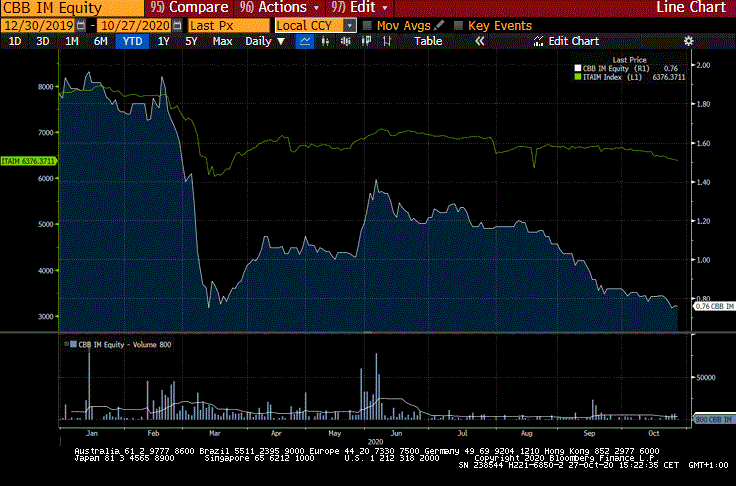This screenshot has width=736, height=486.
Task: Click the 50000 volume axis label
Action: pyautogui.click(x=706, y=378)
